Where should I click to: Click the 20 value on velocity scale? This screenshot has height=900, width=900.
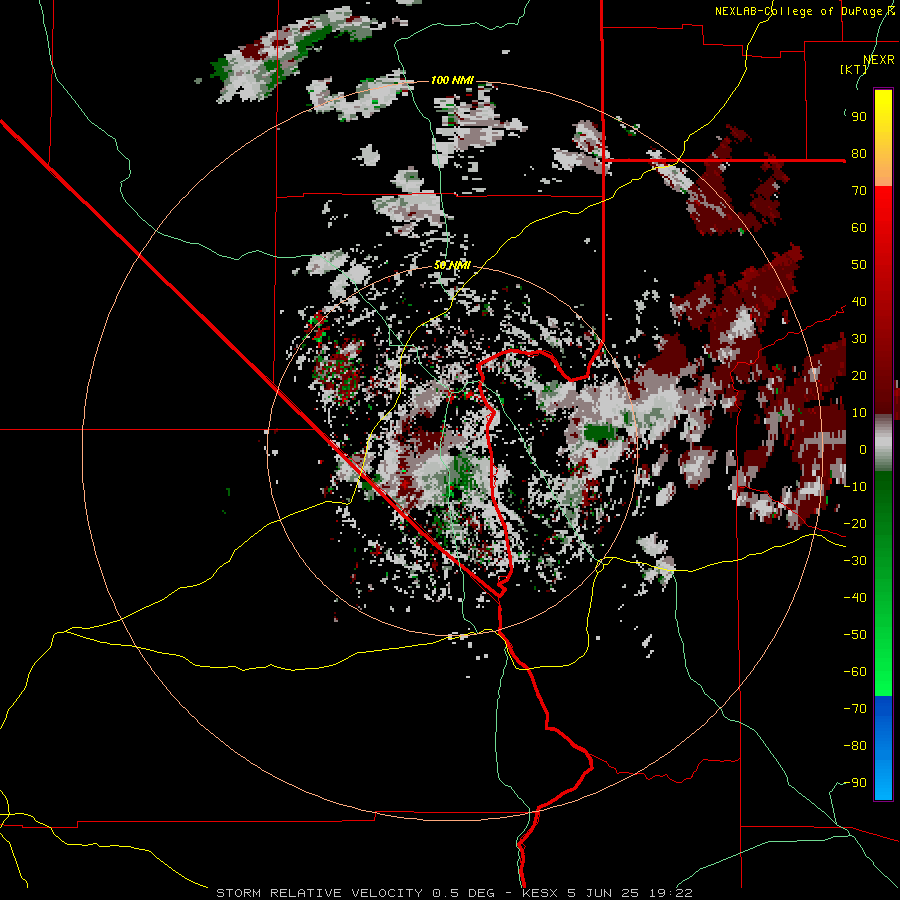[859, 376]
